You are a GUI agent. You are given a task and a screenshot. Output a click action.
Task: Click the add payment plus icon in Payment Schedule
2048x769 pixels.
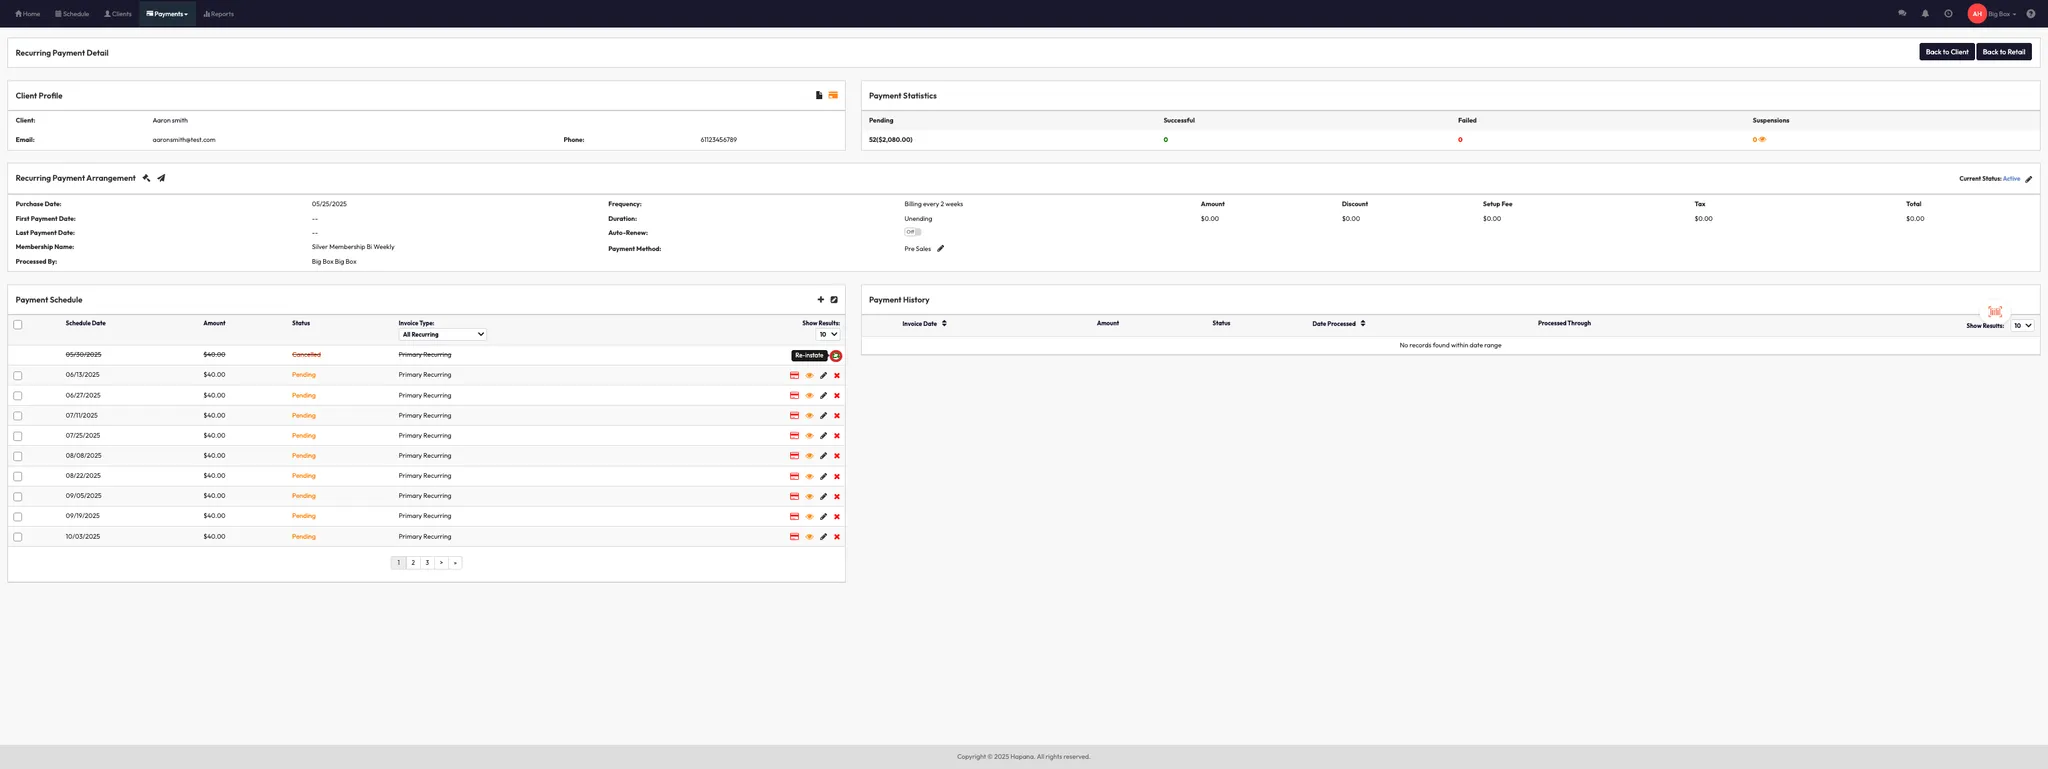pyautogui.click(x=821, y=300)
